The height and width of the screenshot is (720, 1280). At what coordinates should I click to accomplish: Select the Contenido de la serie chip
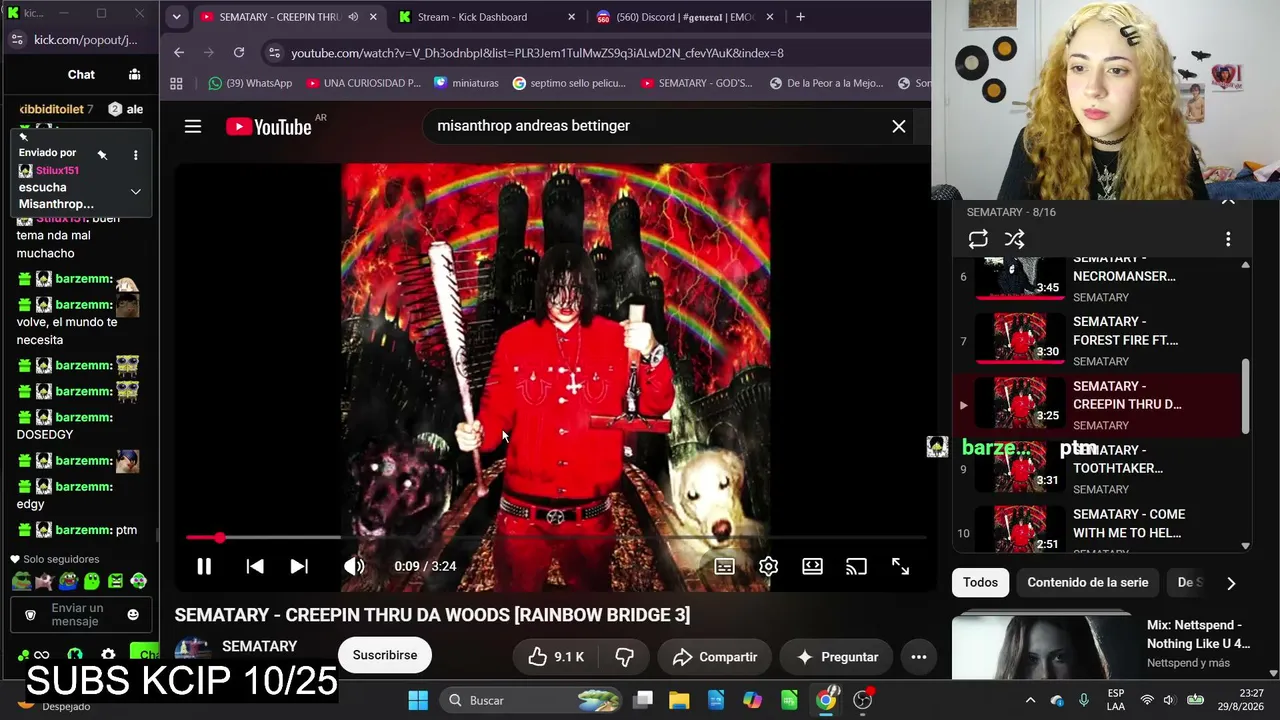coord(1088,582)
